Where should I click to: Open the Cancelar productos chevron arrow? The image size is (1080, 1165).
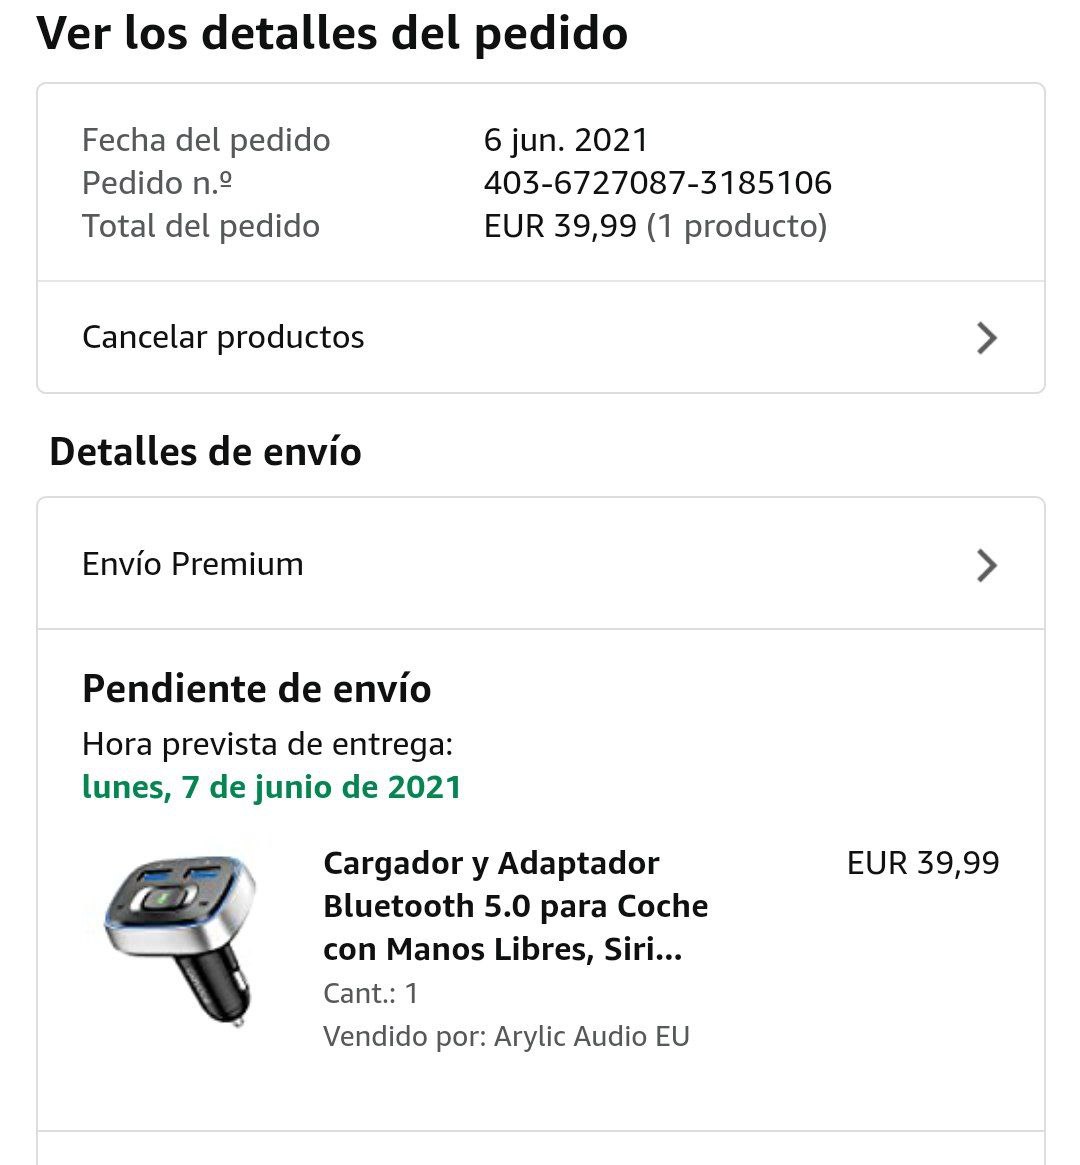pyautogui.click(x=986, y=338)
